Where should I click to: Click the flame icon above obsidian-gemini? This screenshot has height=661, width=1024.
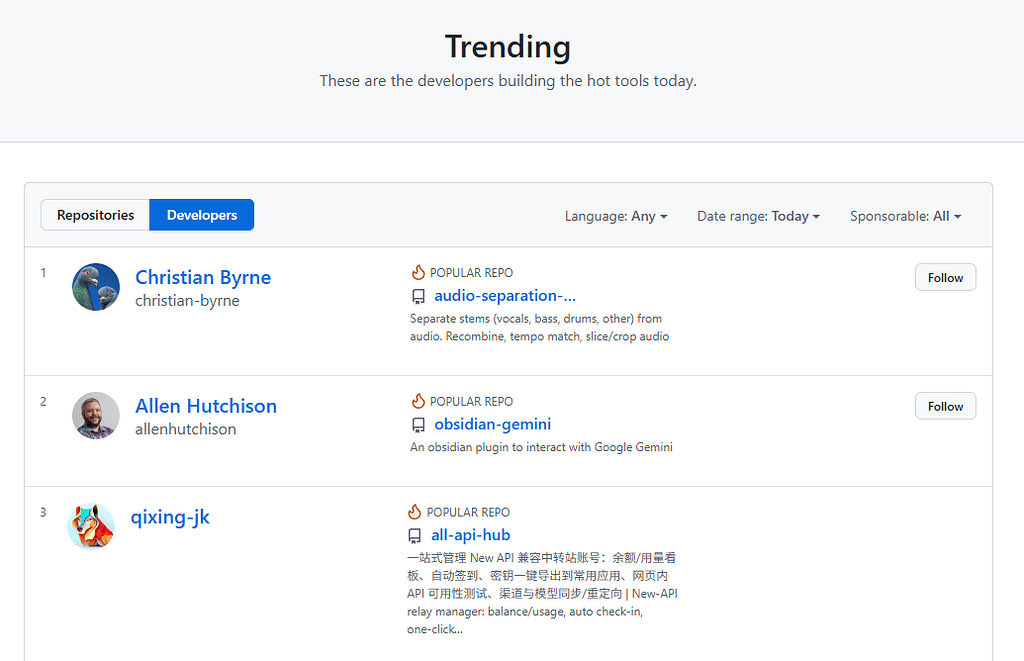[418, 401]
